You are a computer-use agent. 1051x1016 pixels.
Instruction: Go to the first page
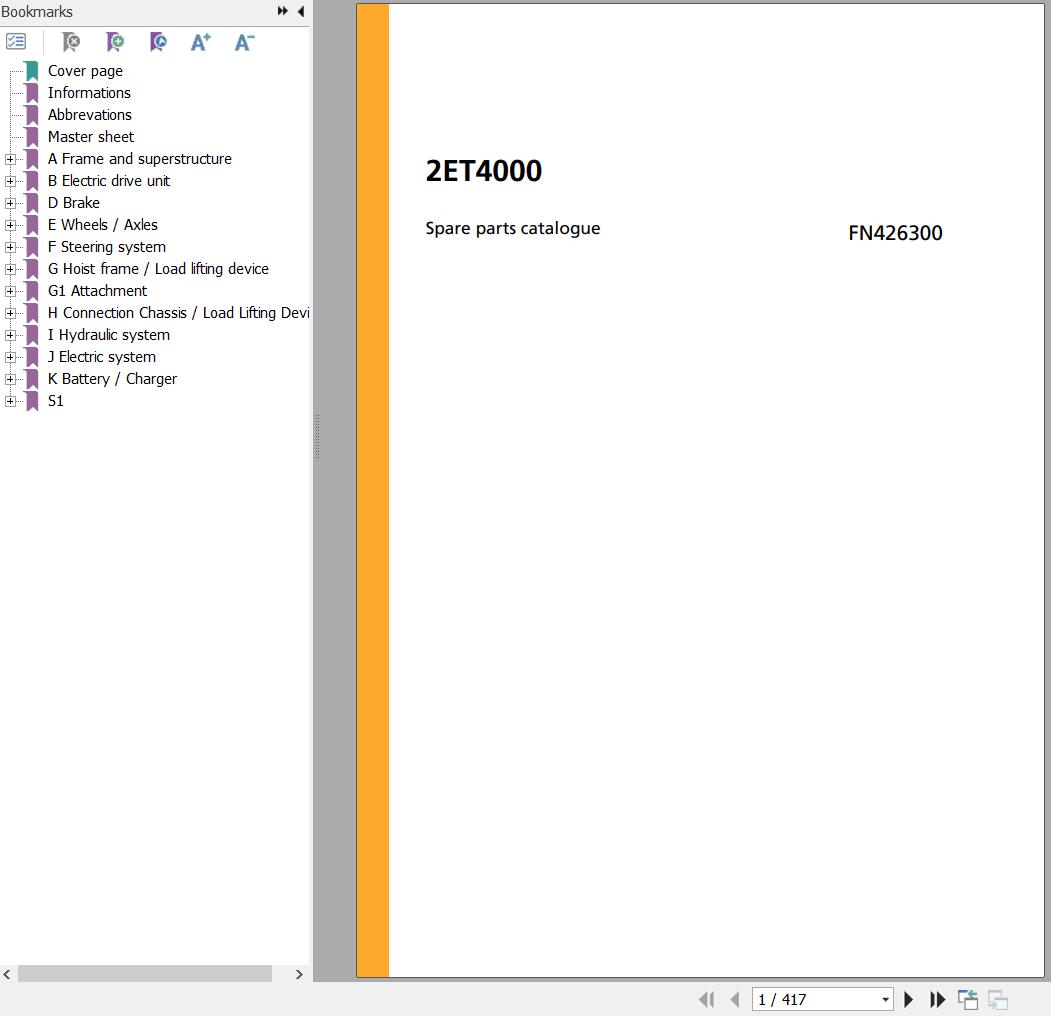point(706,999)
